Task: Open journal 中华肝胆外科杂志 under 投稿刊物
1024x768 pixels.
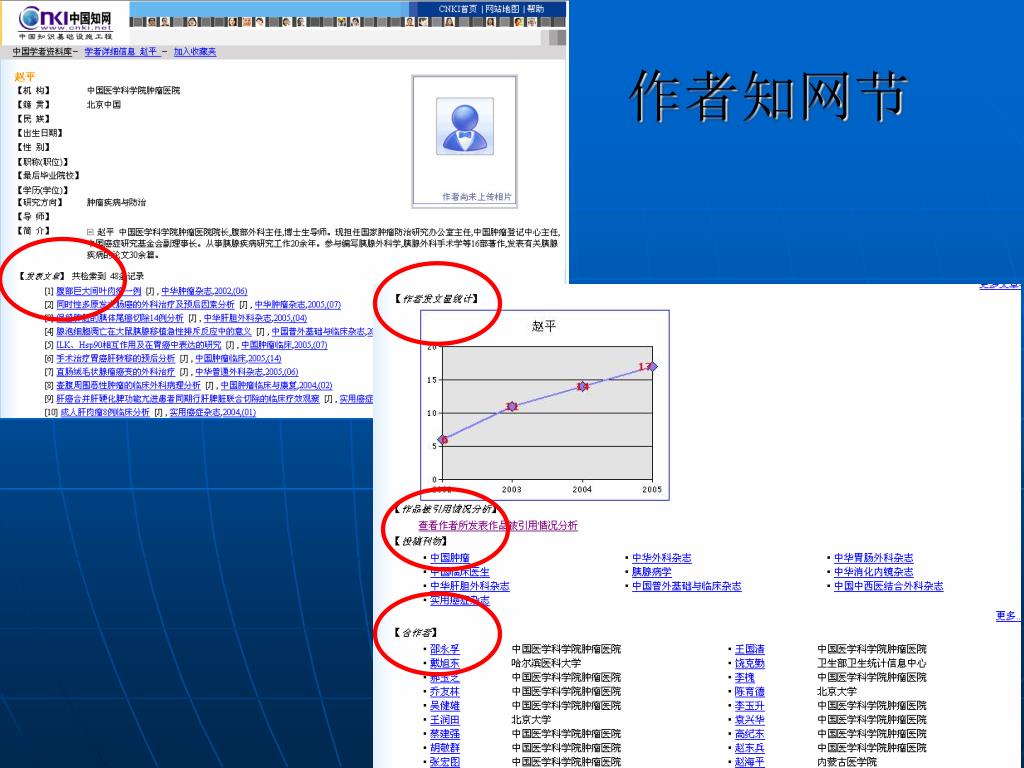Action: pos(470,586)
